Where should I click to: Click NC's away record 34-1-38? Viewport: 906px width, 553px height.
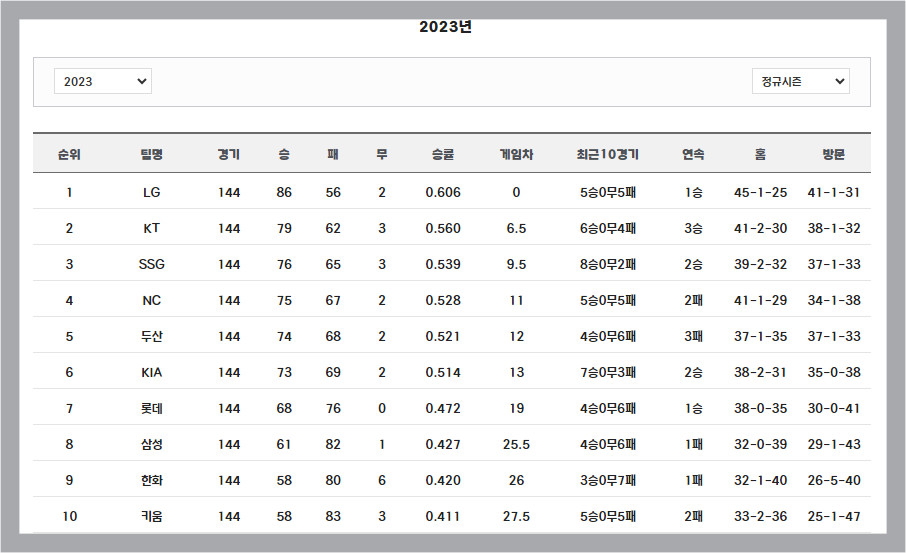point(834,300)
